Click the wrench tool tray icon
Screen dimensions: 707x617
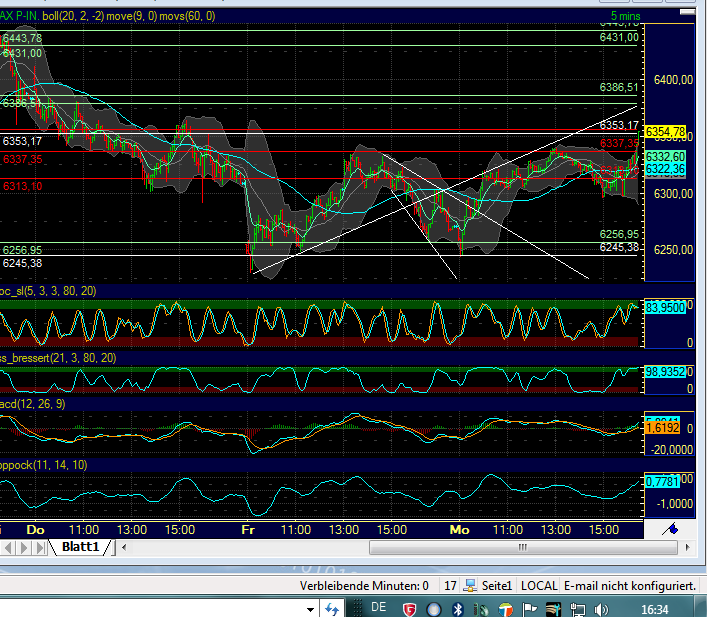click(554, 610)
